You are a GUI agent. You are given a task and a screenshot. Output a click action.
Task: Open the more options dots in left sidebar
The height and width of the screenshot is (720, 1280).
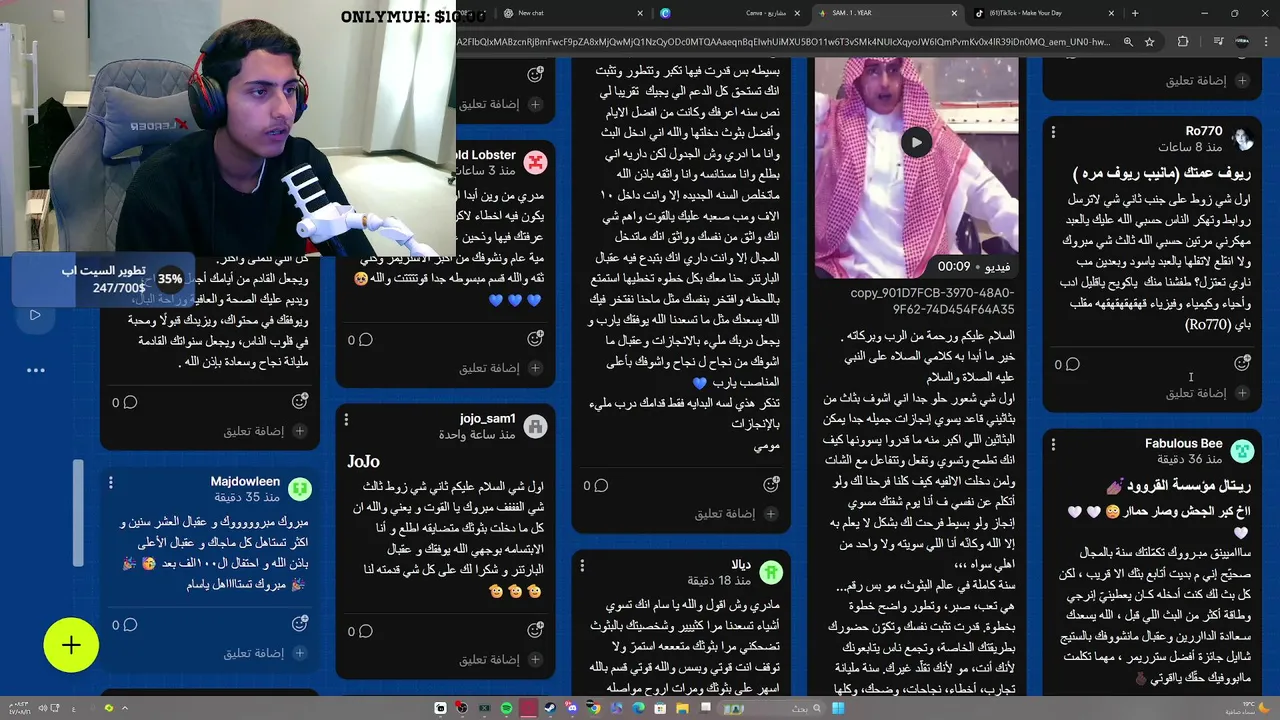(36, 370)
